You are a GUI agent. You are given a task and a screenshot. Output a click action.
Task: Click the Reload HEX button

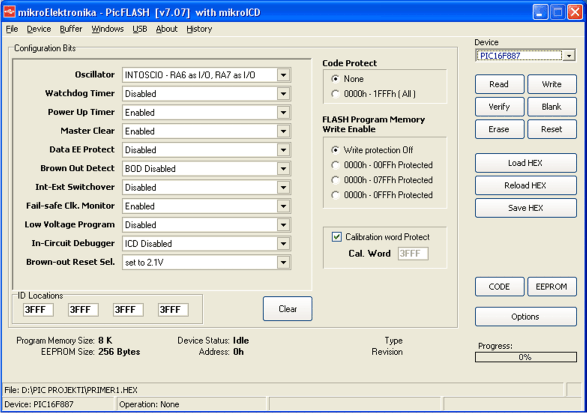(526, 185)
